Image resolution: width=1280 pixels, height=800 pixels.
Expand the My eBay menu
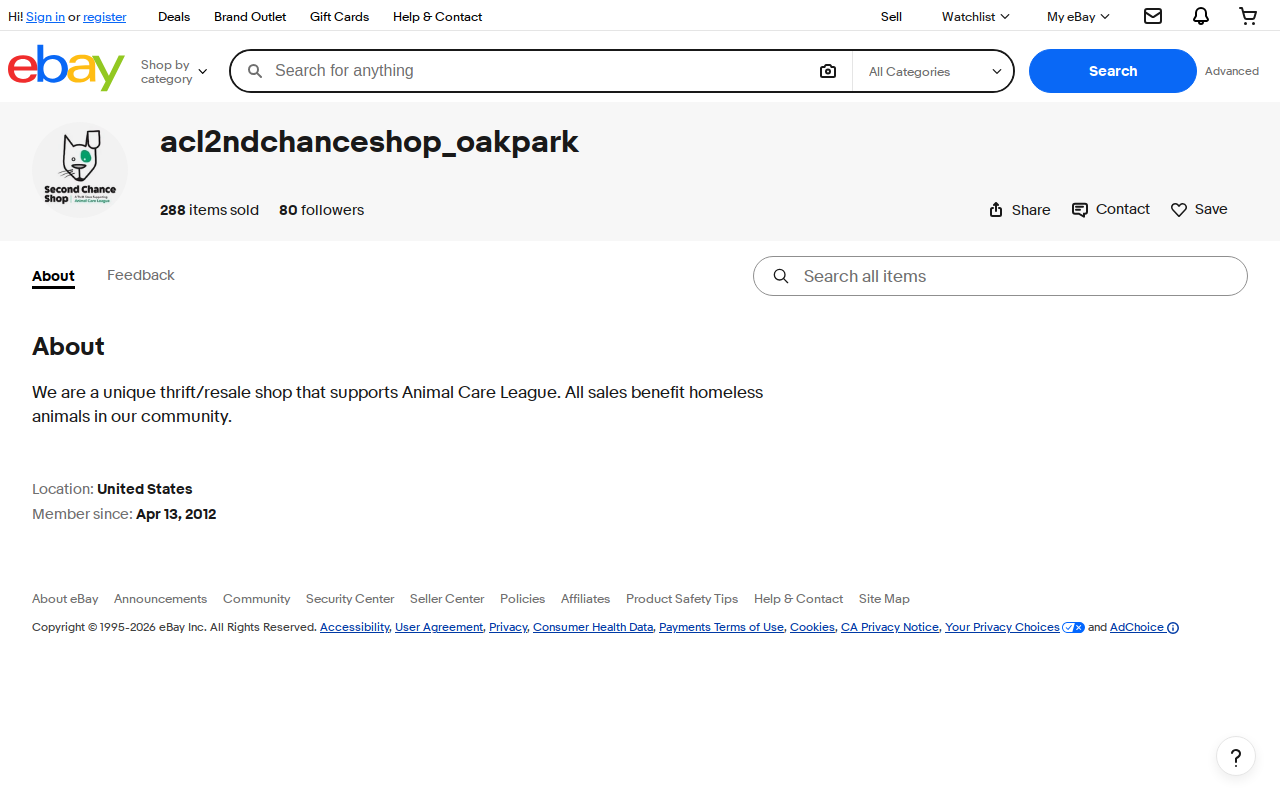click(x=1078, y=16)
